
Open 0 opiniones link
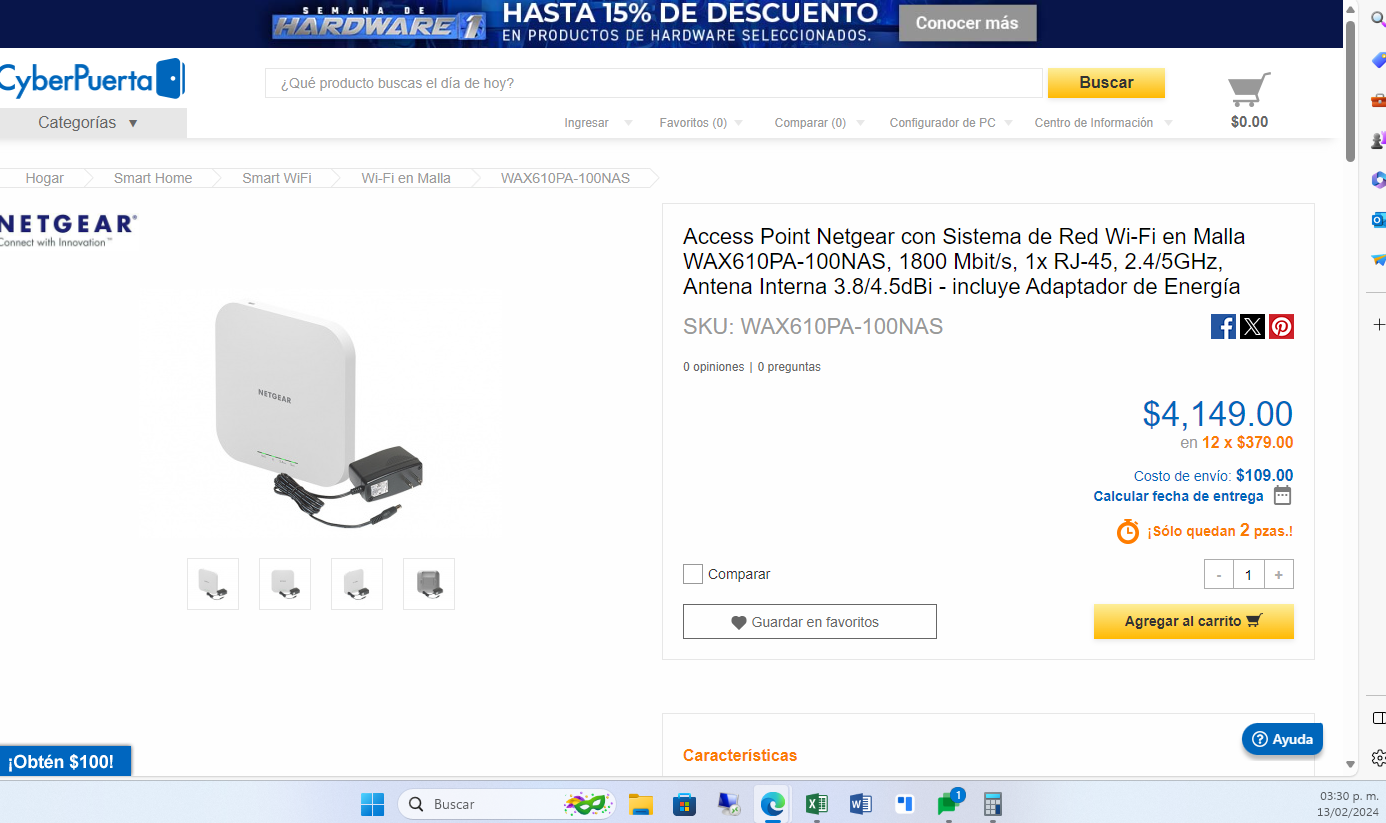(714, 367)
